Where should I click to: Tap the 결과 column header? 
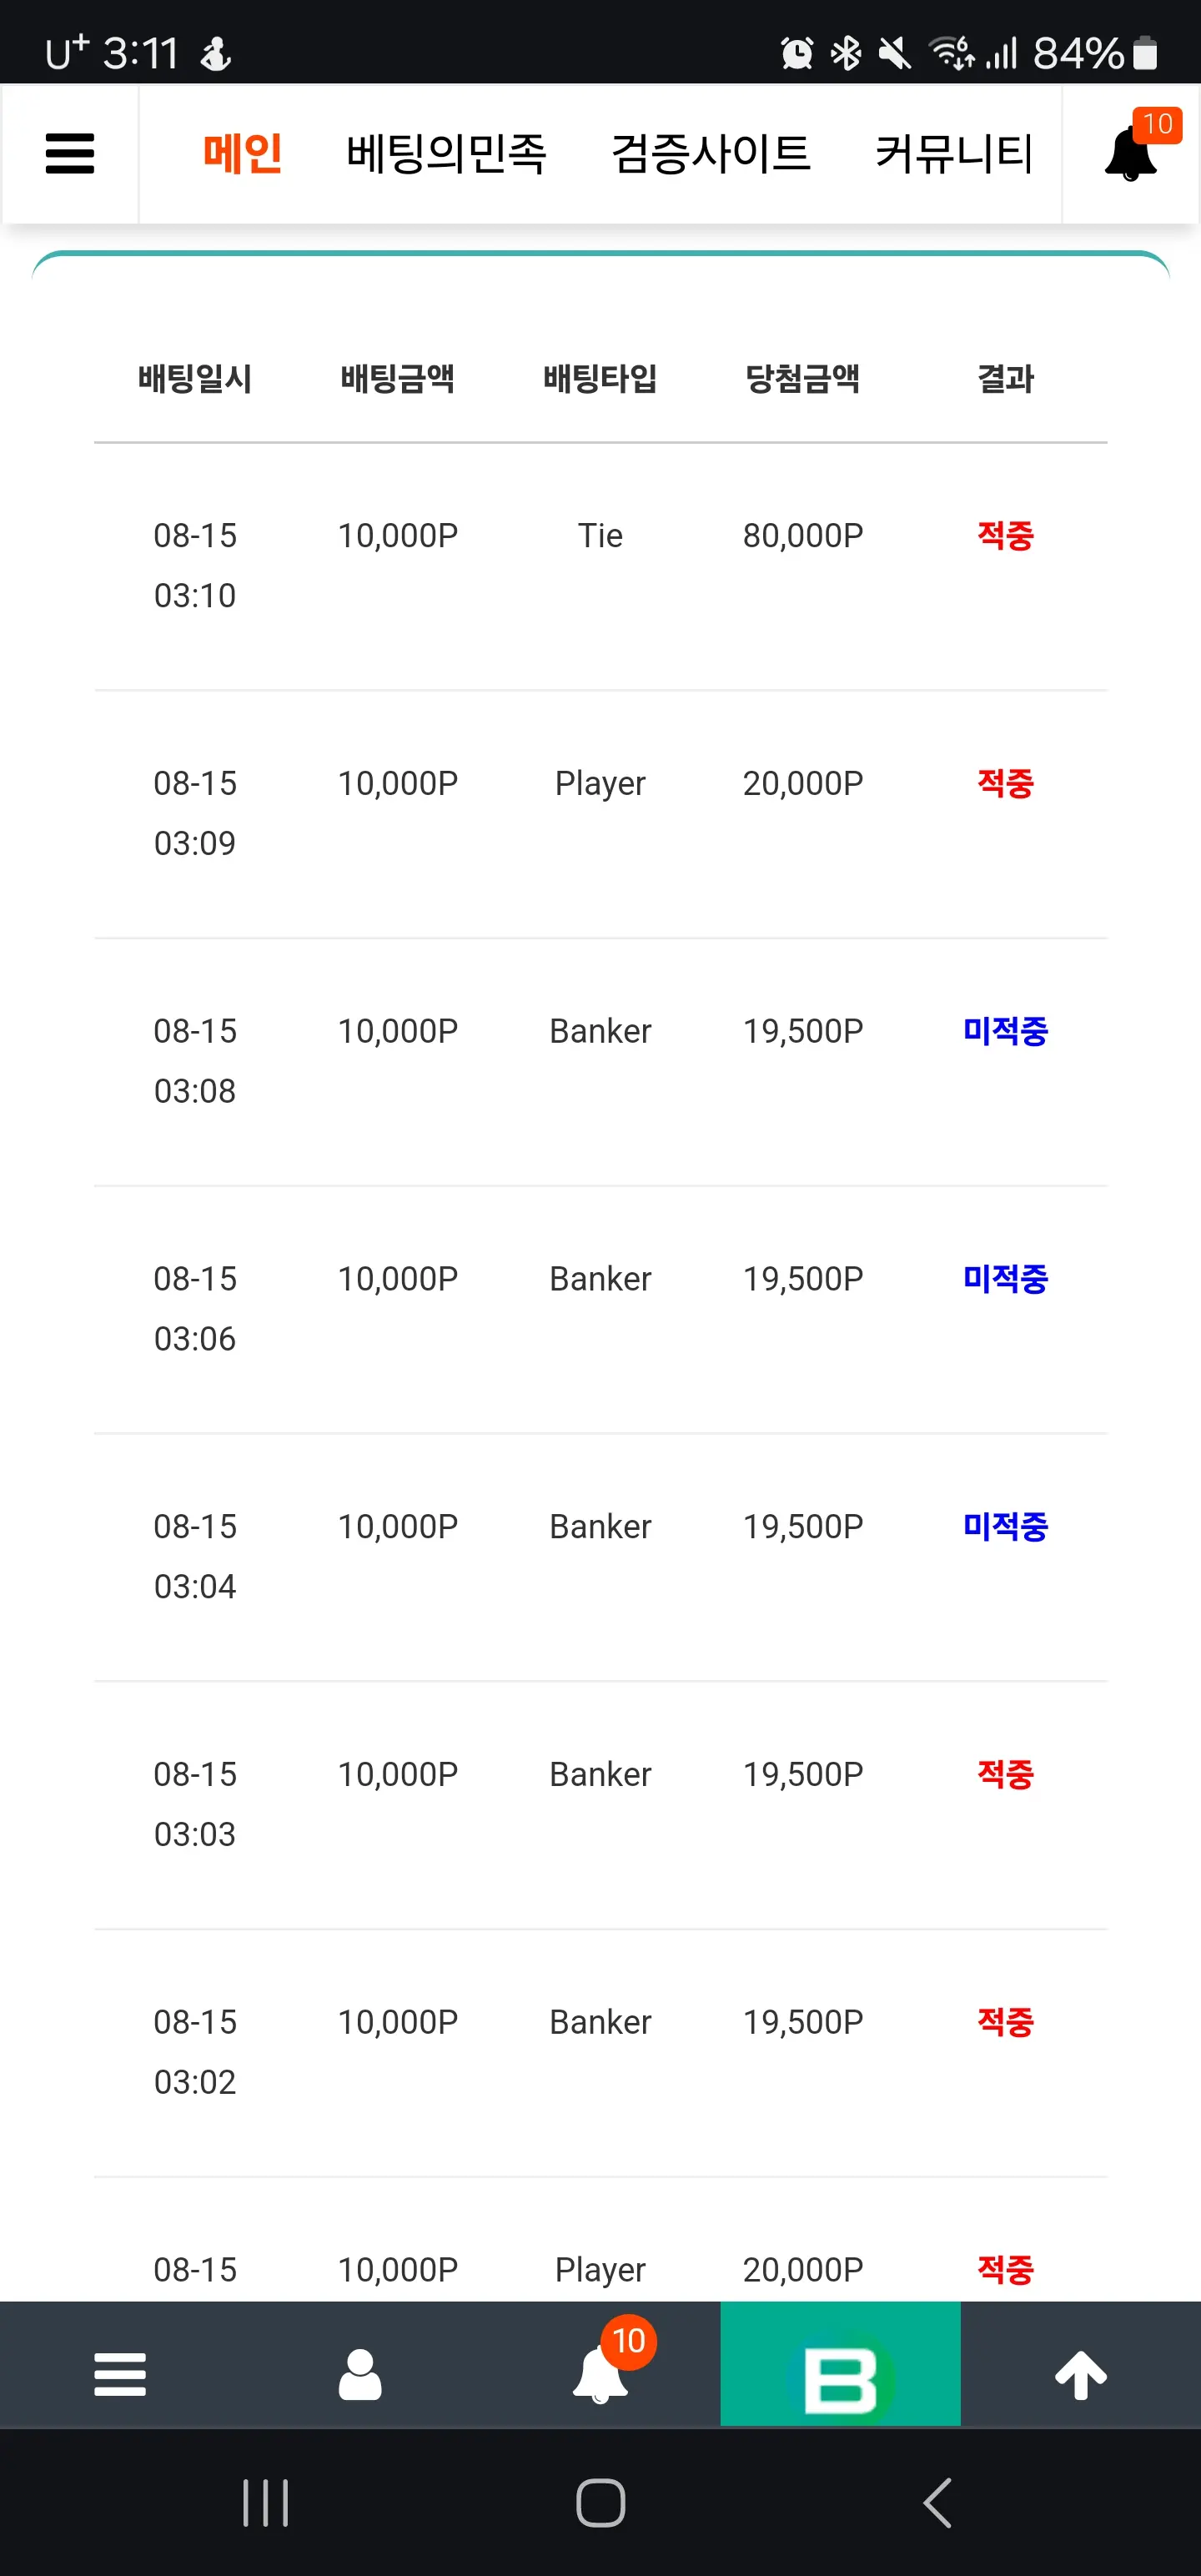coord(1005,379)
